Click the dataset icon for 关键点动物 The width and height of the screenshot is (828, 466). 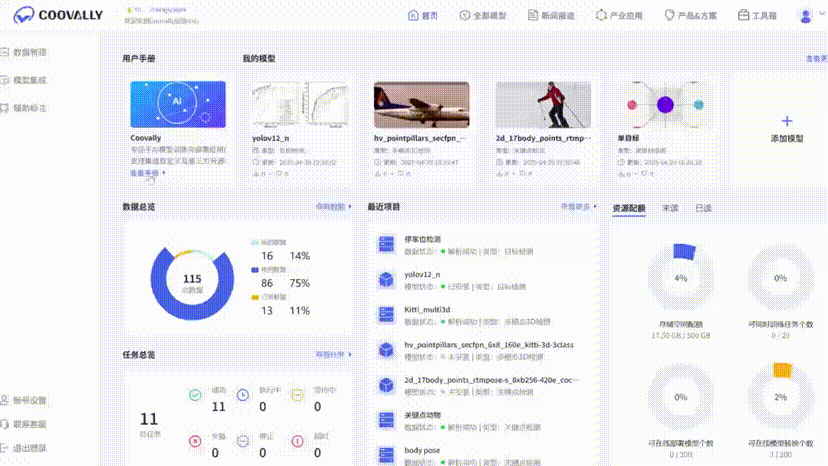pos(386,420)
